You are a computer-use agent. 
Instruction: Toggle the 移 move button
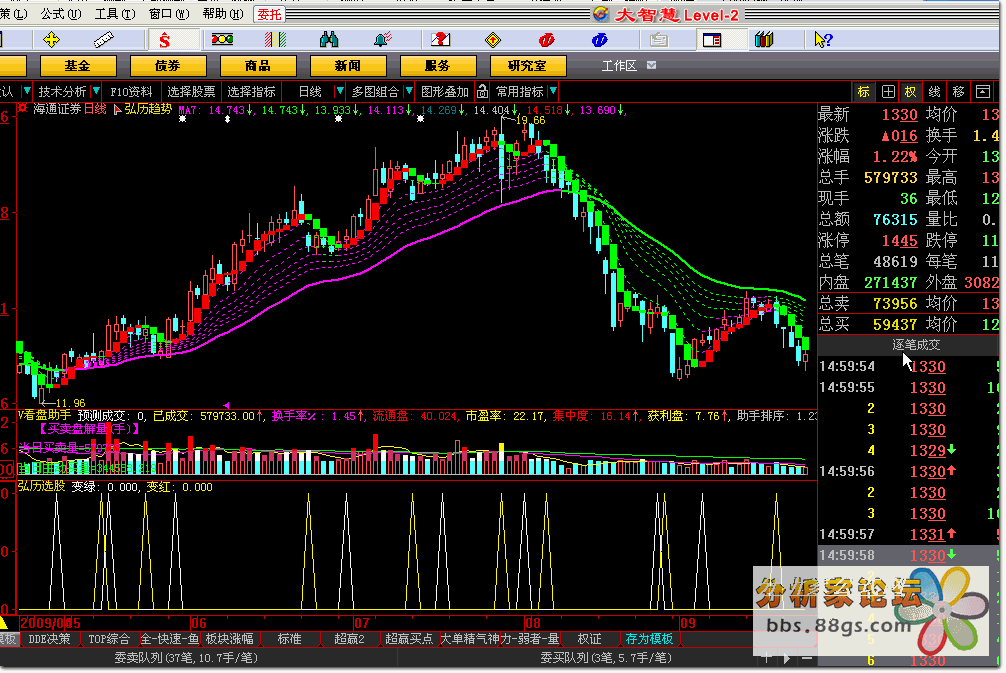[959, 92]
